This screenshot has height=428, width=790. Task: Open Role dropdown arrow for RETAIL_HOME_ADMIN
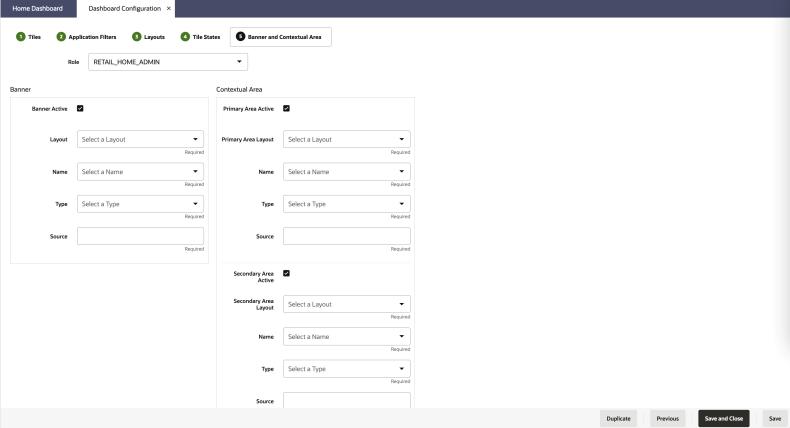pyautogui.click(x=239, y=62)
